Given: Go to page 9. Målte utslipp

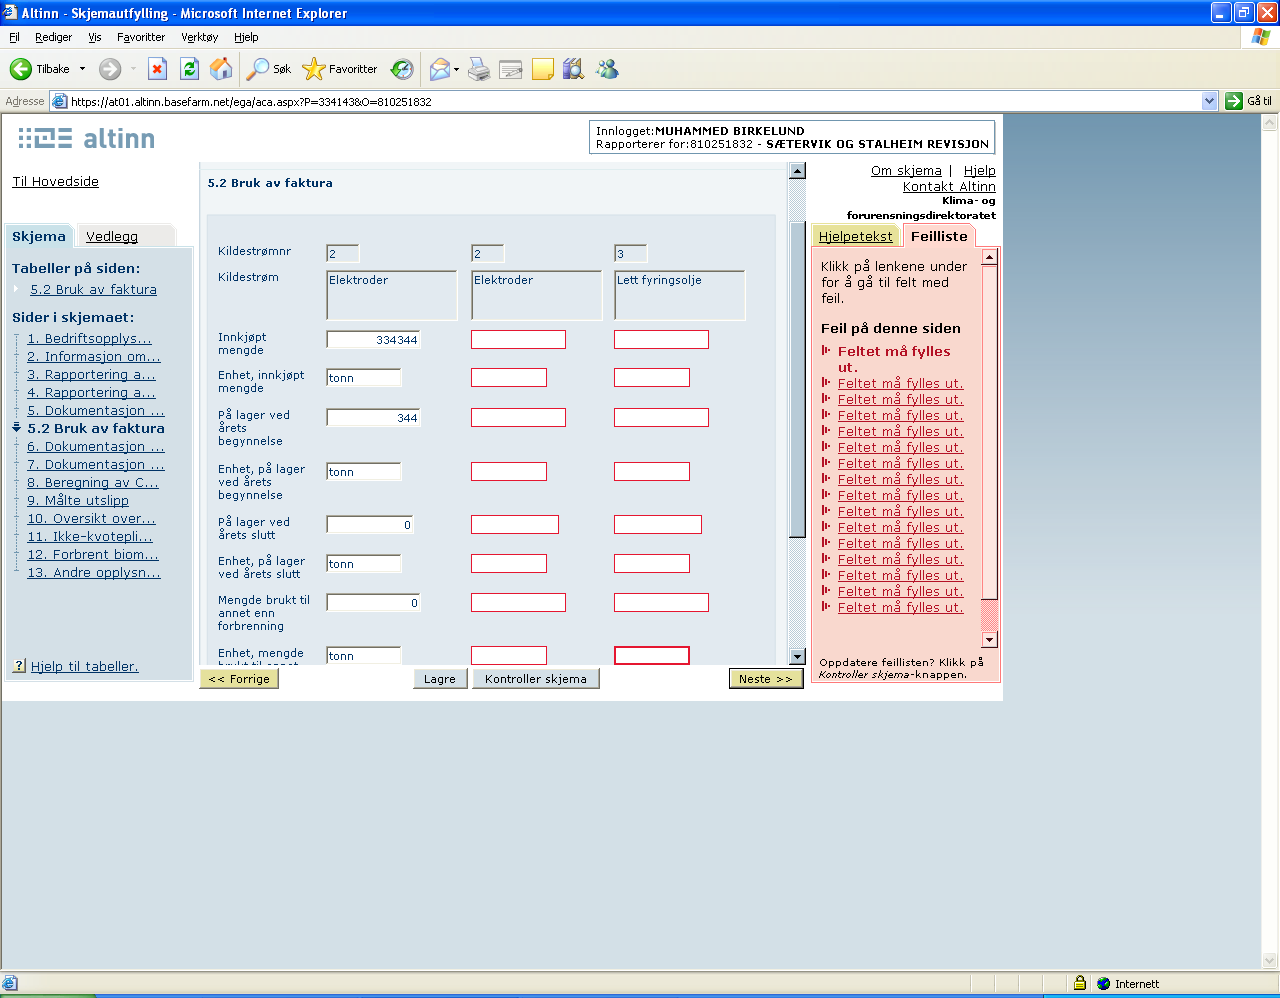Looking at the screenshot, I should point(78,500).
